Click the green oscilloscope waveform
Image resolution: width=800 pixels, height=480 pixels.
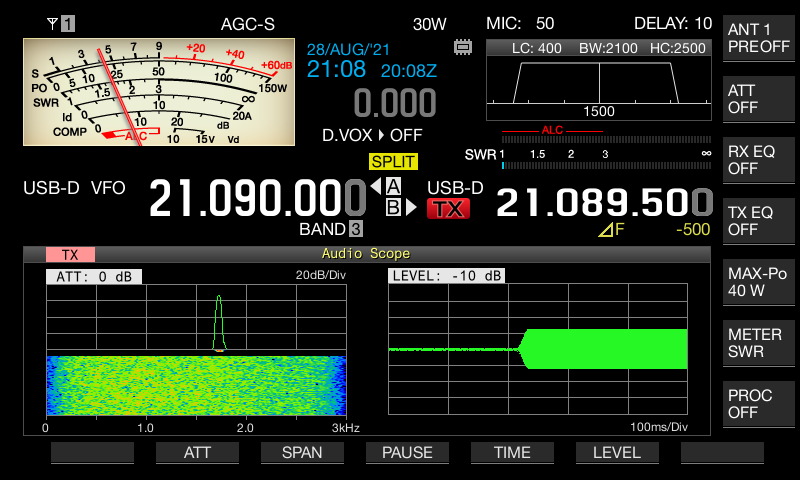click(605, 349)
